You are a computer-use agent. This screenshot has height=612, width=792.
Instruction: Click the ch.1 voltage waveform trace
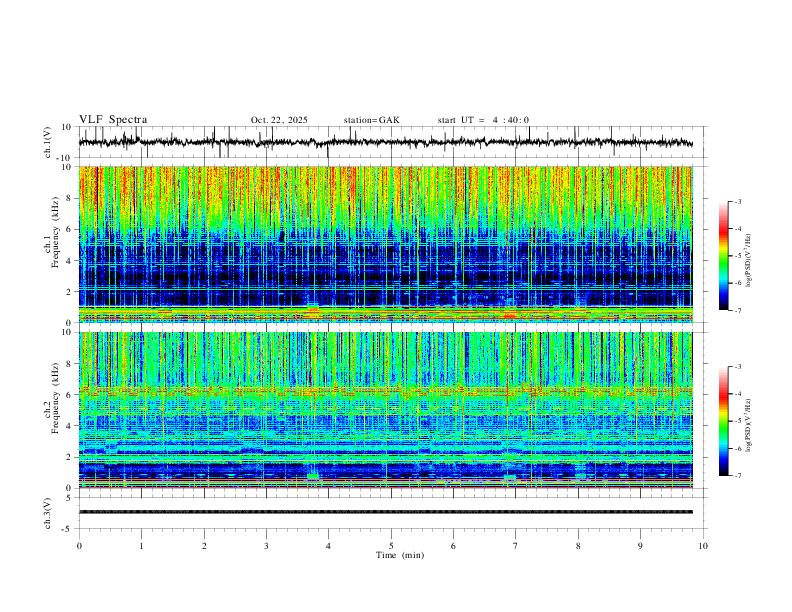[x=386, y=142]
